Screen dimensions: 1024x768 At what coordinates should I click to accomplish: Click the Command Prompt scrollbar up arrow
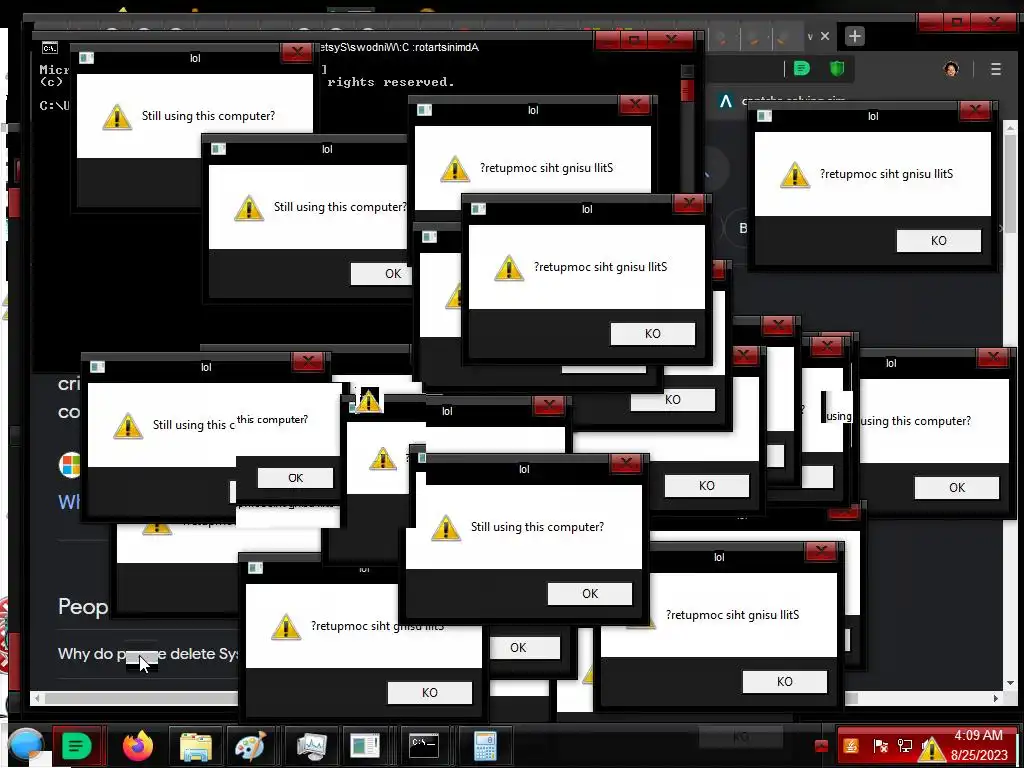pos(687,71)
